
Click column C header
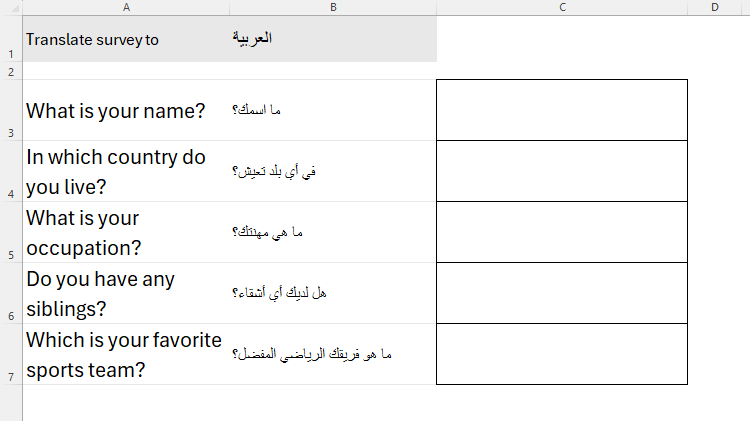[x=562, y=8]
